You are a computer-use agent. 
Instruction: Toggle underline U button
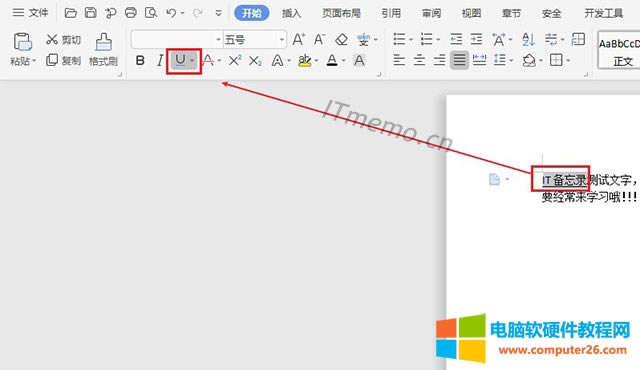pos(180,61)
